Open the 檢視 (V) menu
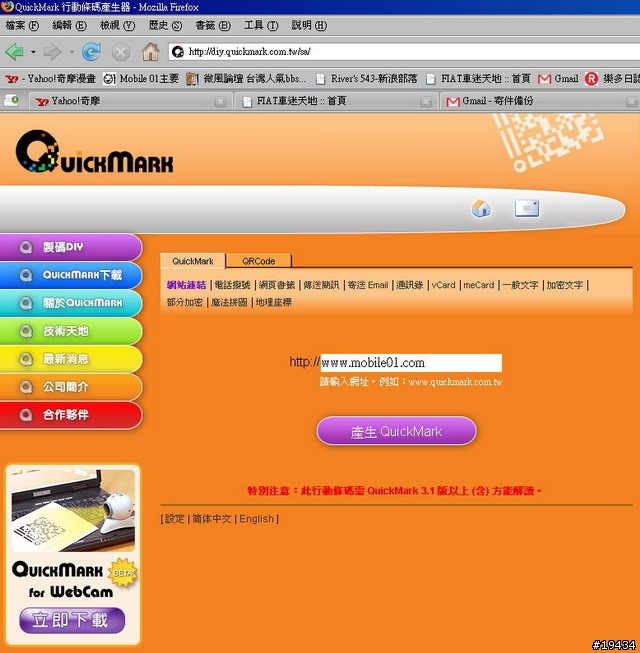 pyautogui.click(x=117, y=25)
